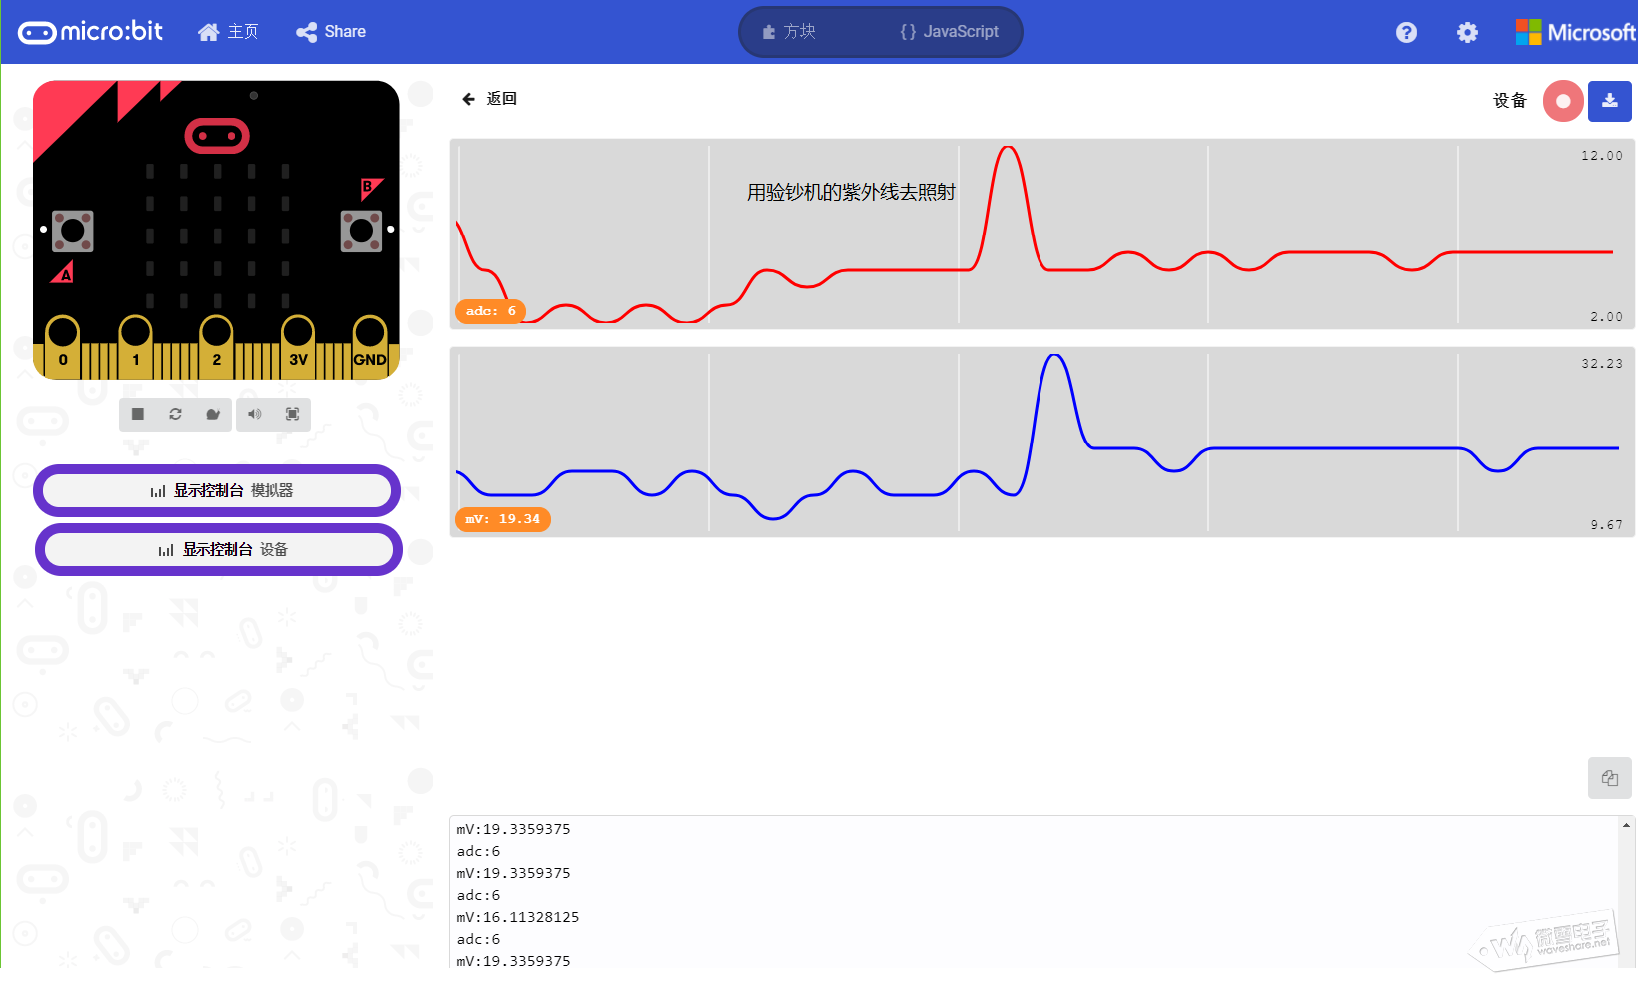Viewport: 1638px width, 983px height.
Task: Click the 12.00 maximum value on adc chart
Action: [x=1602, y=156]
